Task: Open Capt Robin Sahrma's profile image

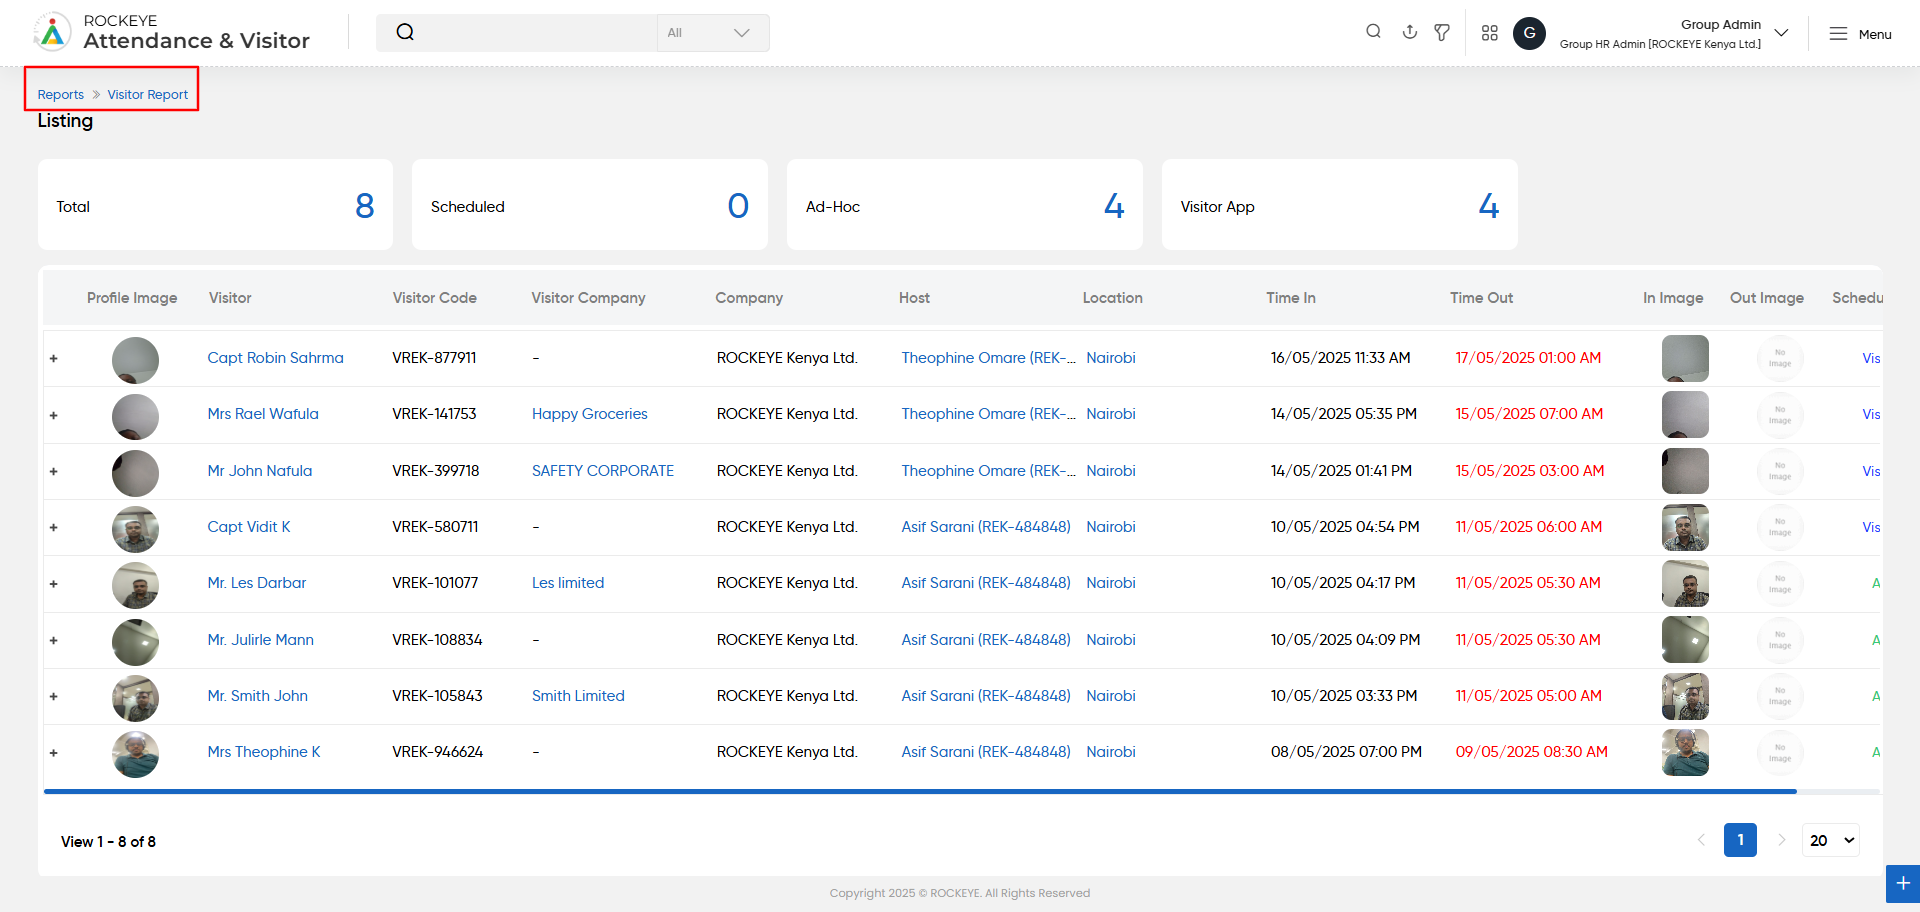Action: click(x=135, y=360)
